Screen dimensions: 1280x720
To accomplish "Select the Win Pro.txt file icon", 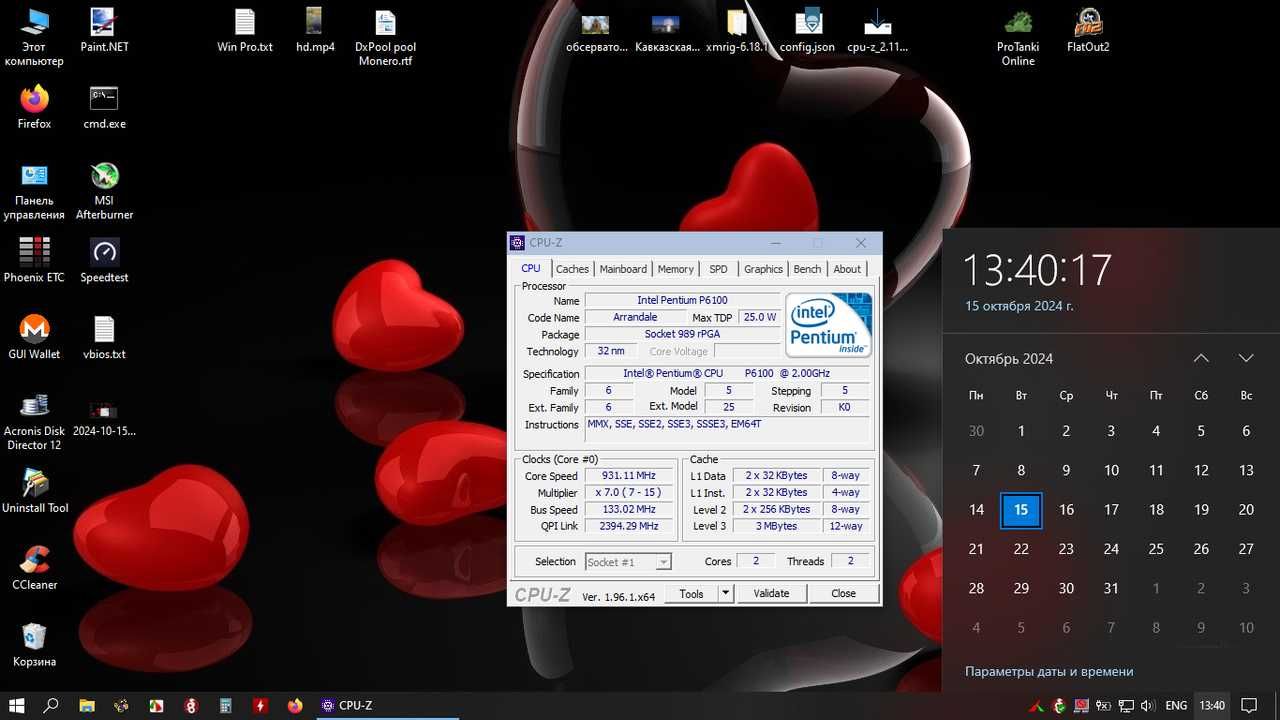I will [x=245, y=31].
